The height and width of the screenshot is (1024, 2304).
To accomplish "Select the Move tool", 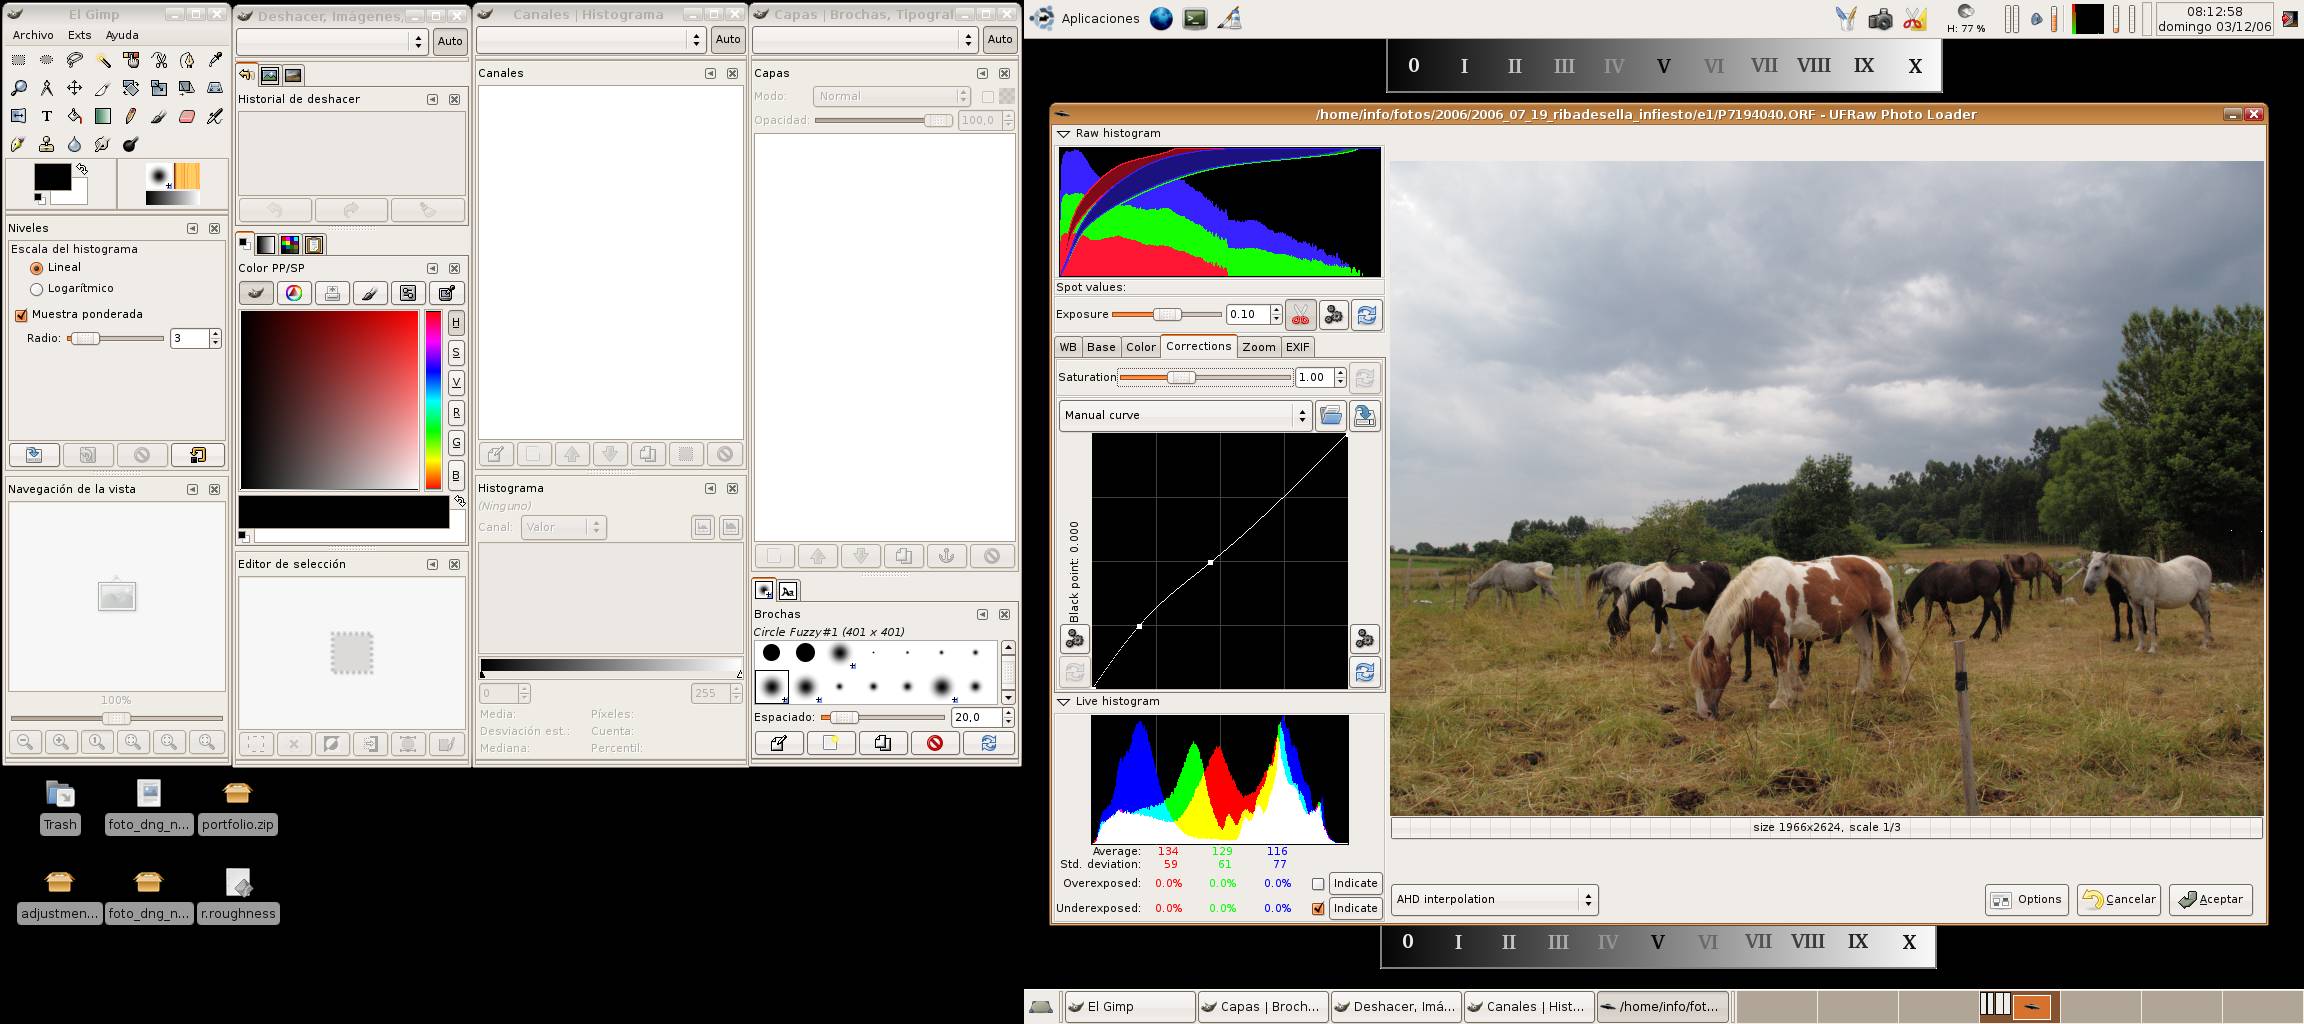I will [x=74, y=88].
